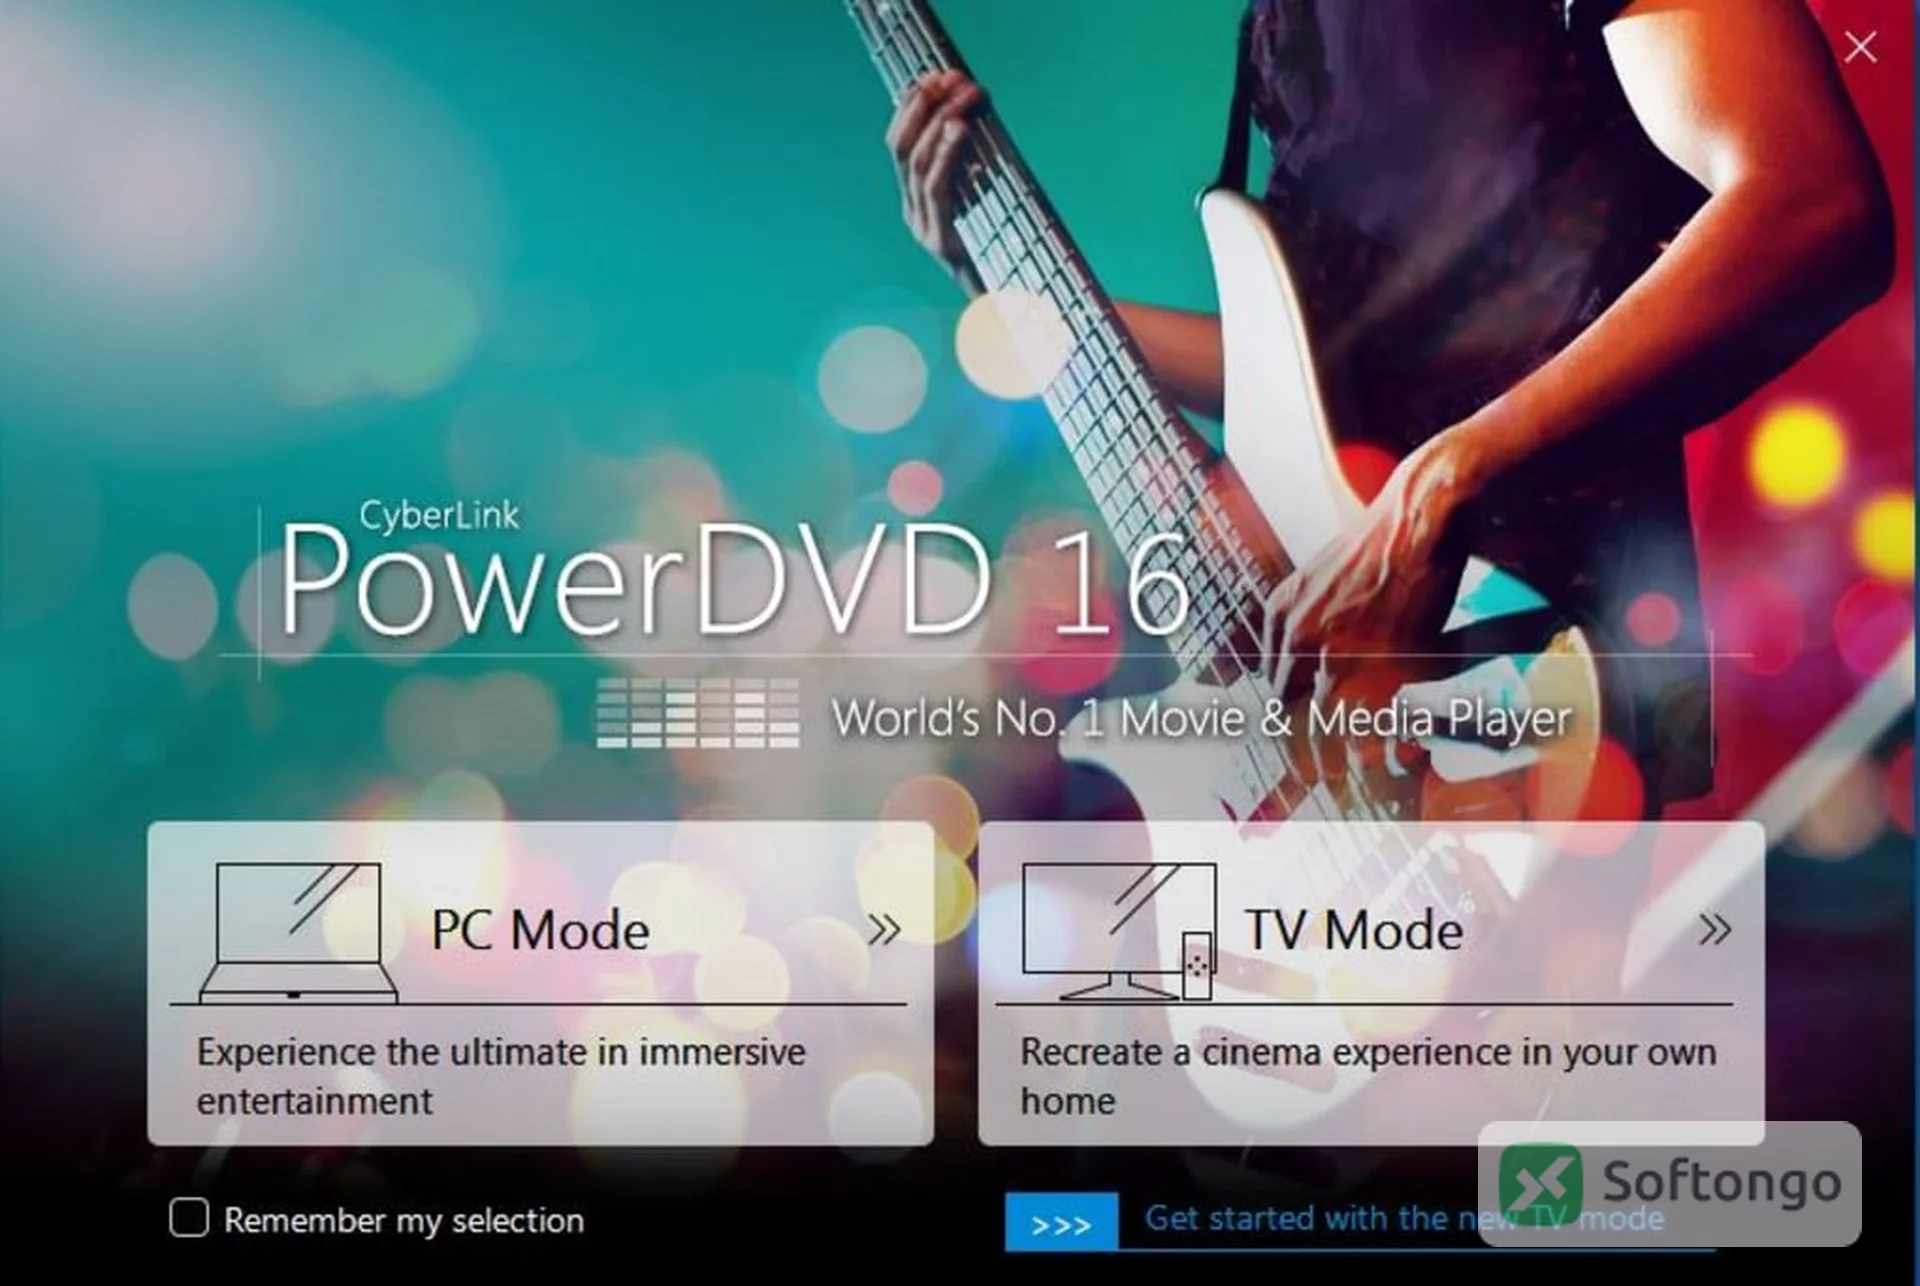Click the CyberLink brand text

439,516
